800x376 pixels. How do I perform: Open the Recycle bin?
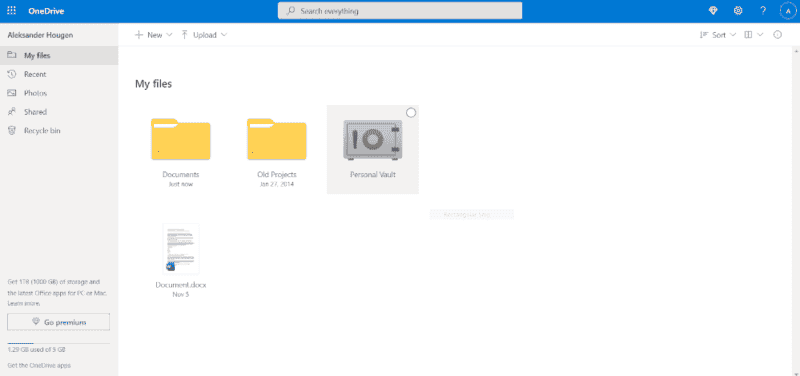click(x=59, y=131)
